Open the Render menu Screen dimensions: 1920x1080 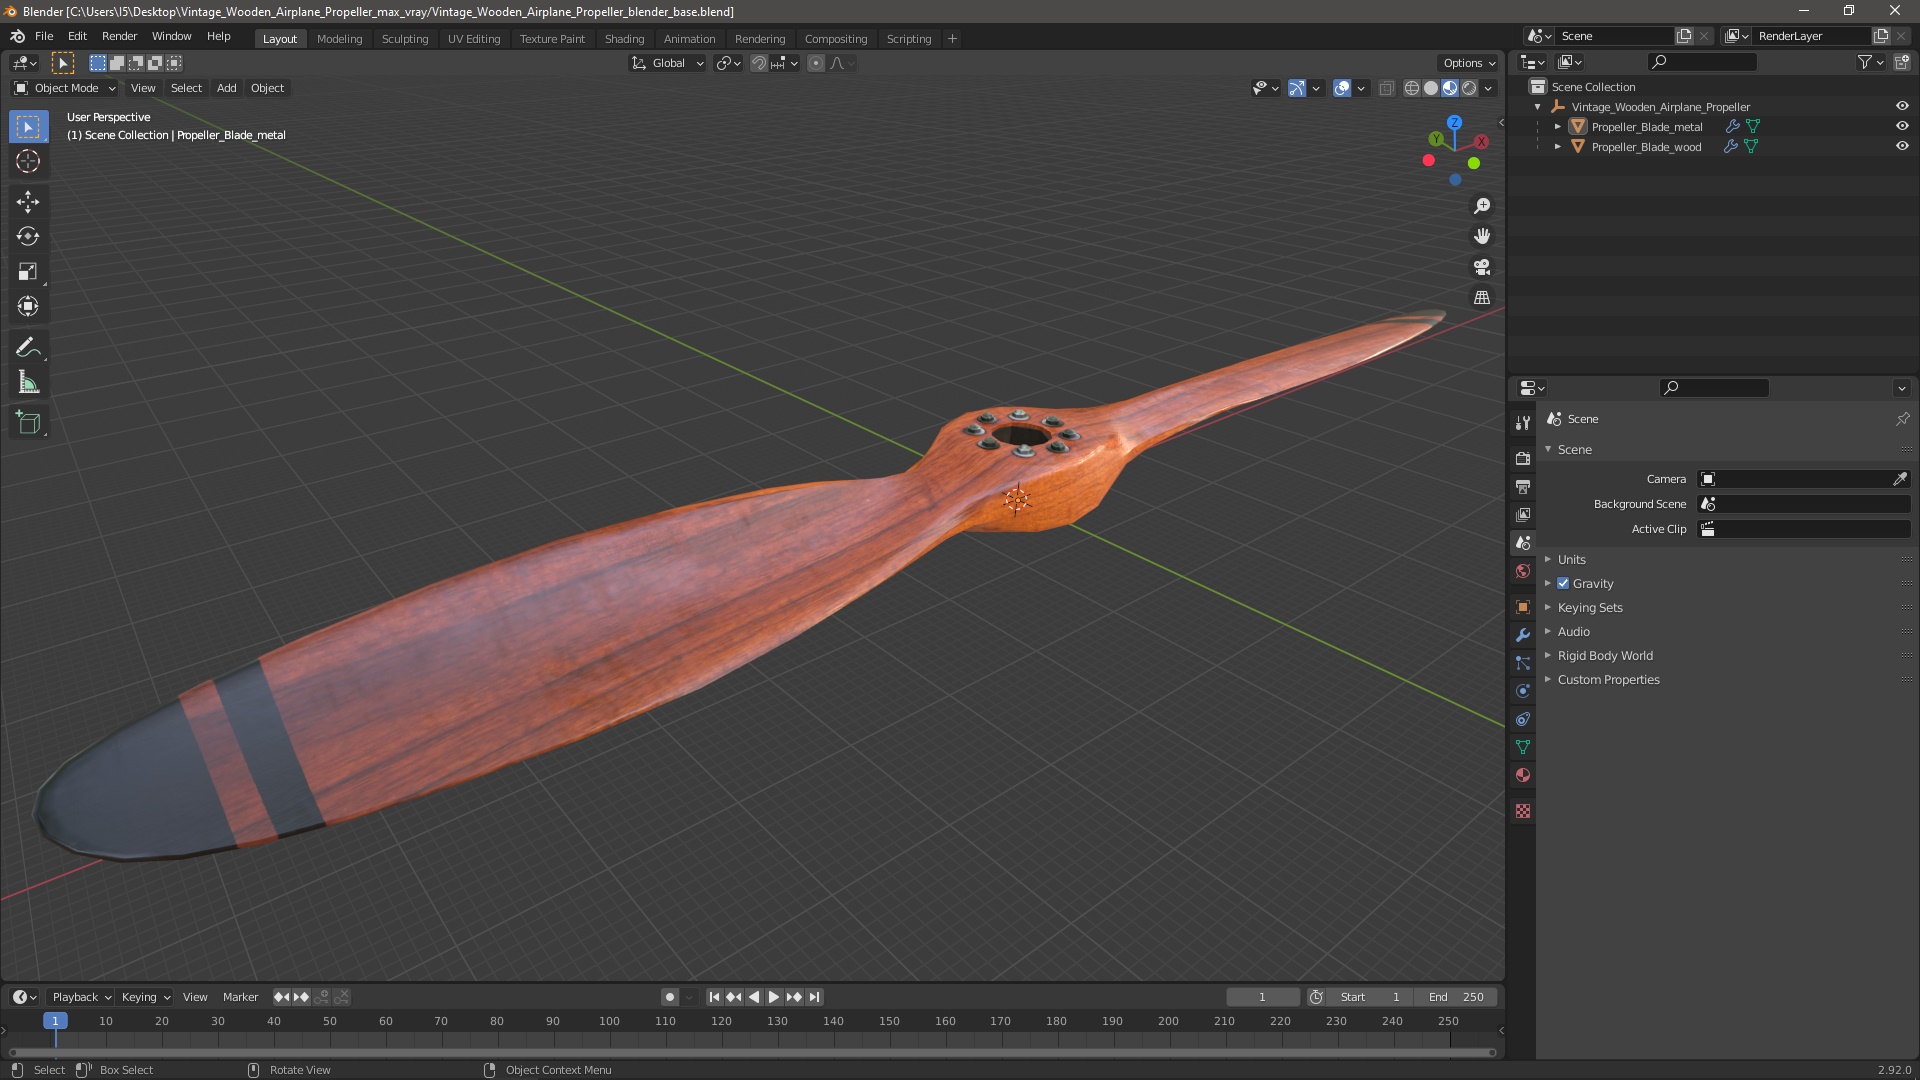pos(119,36)
